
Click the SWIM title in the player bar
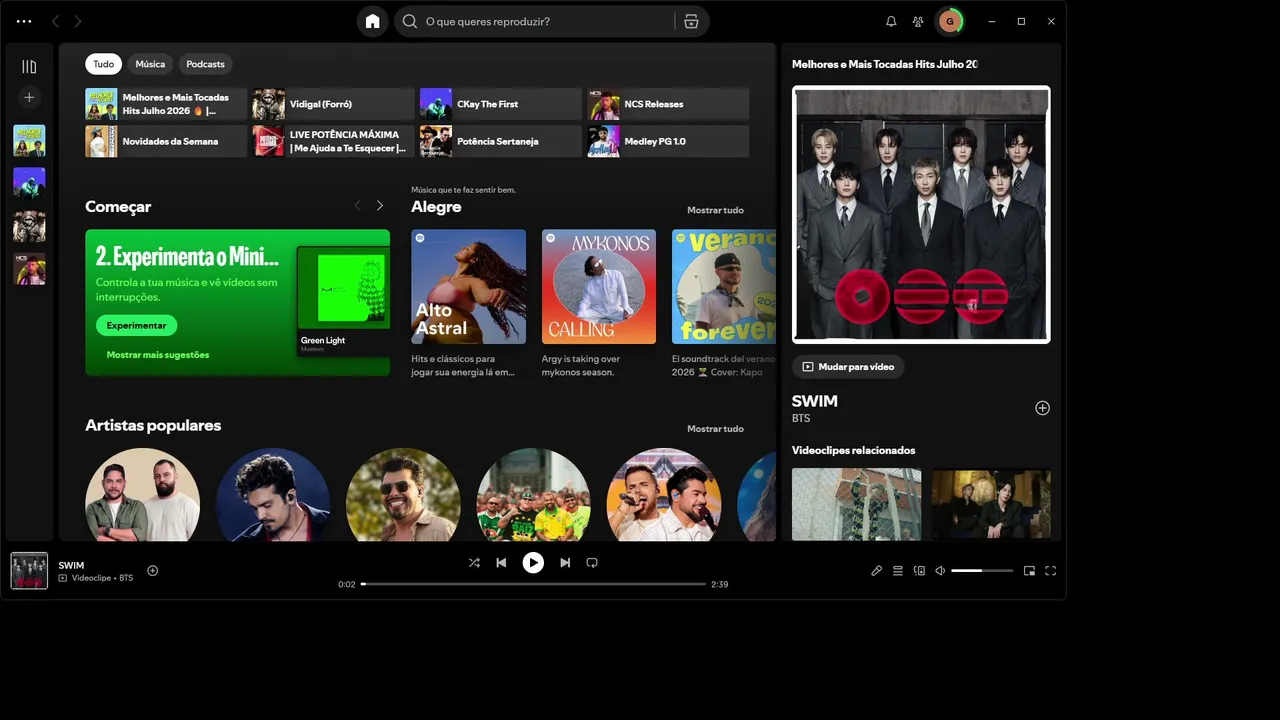pyautogui.click(x=71, y=565)
